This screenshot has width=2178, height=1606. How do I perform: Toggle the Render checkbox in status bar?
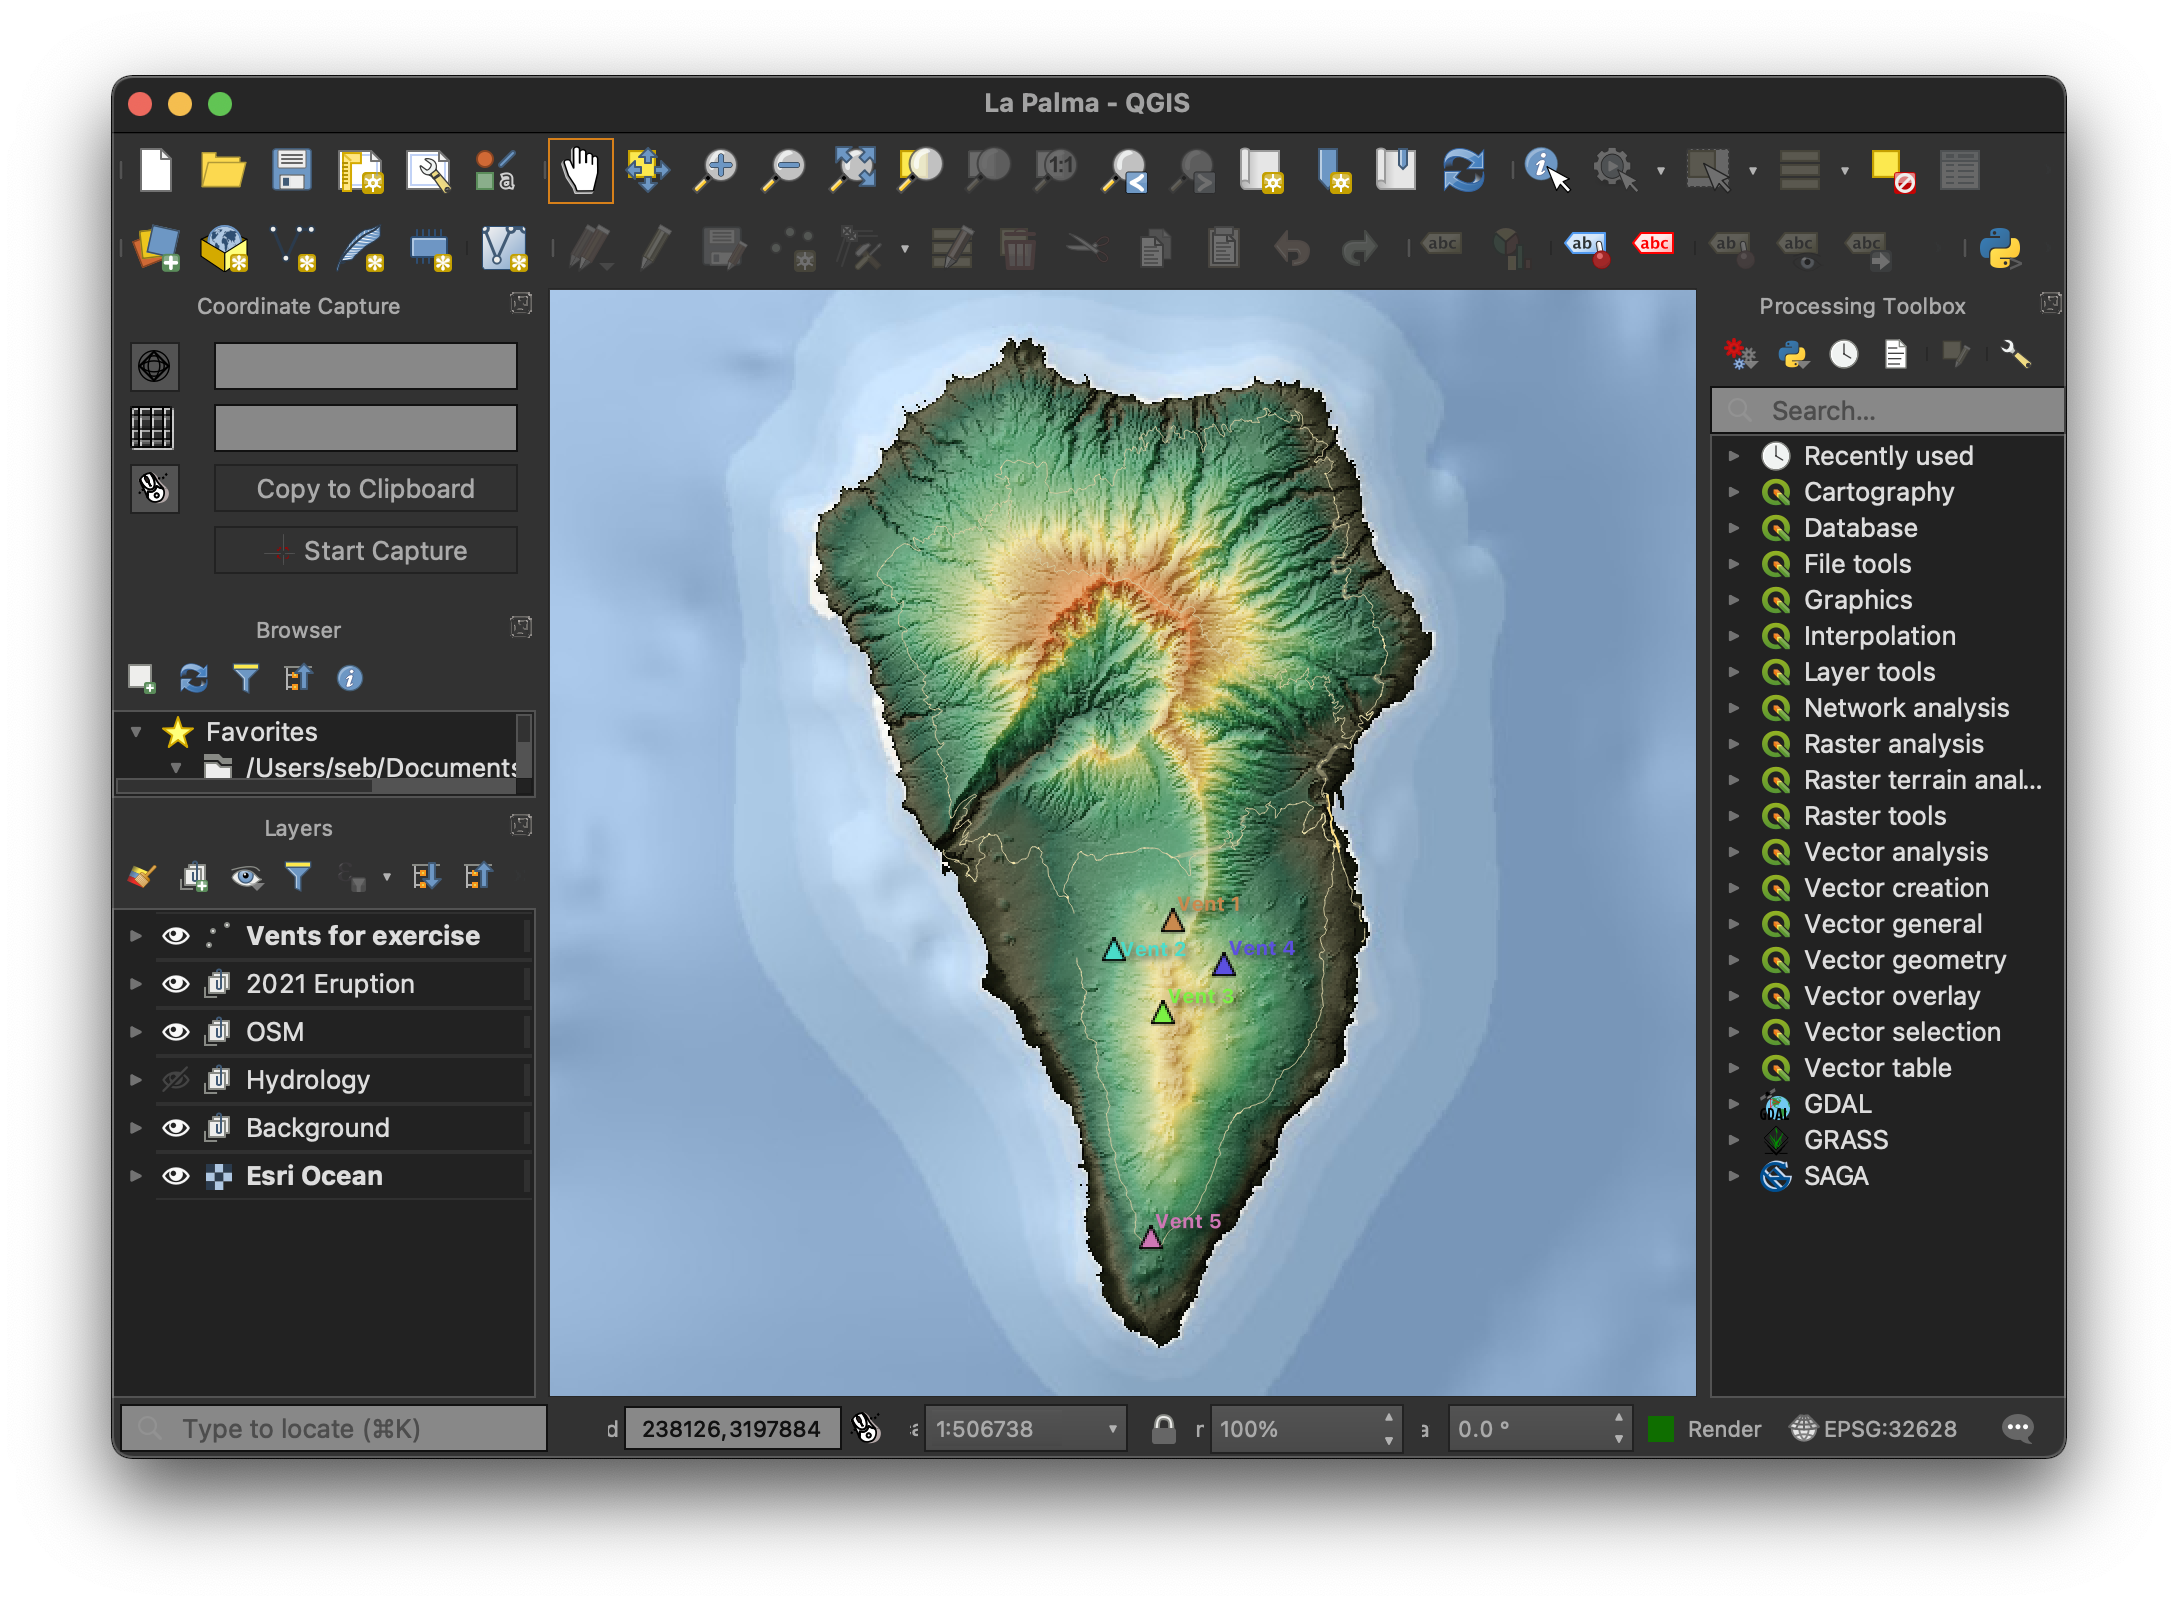click(1661, 1429)
